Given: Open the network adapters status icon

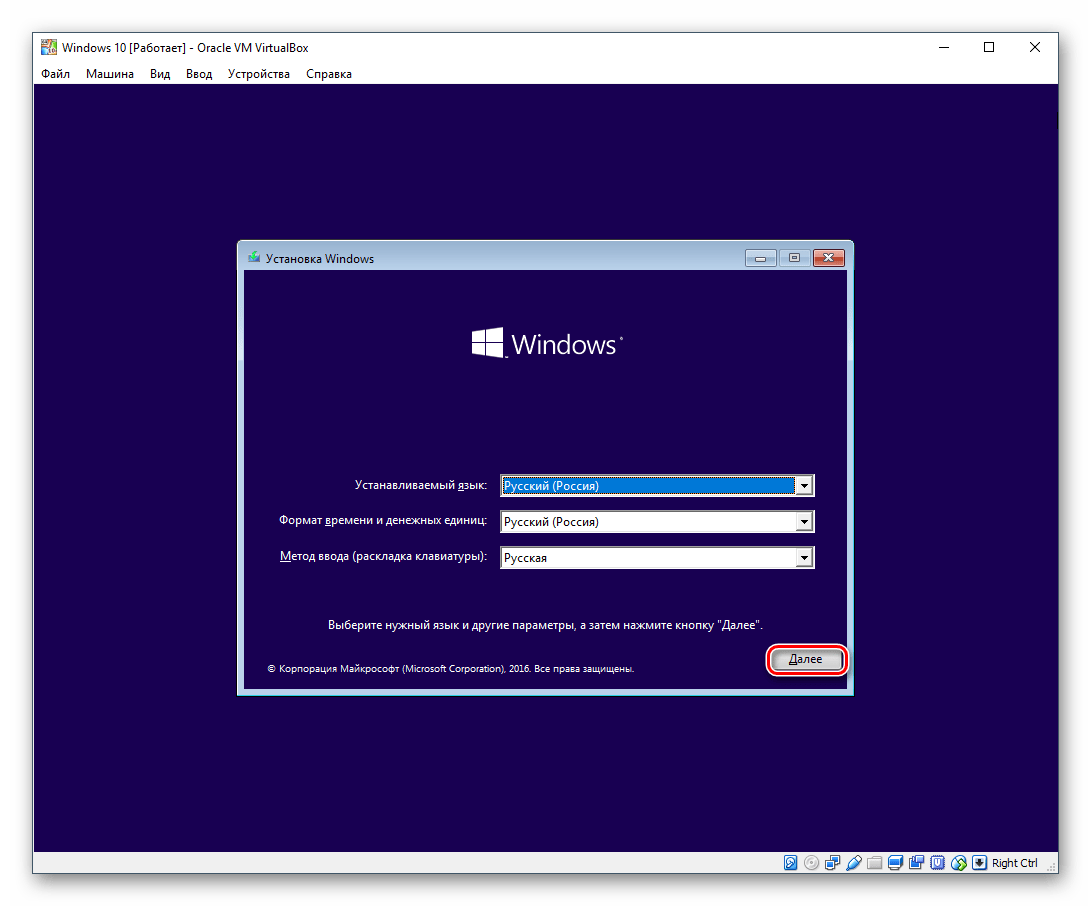Looking at the screenshot, I should 832,863.
